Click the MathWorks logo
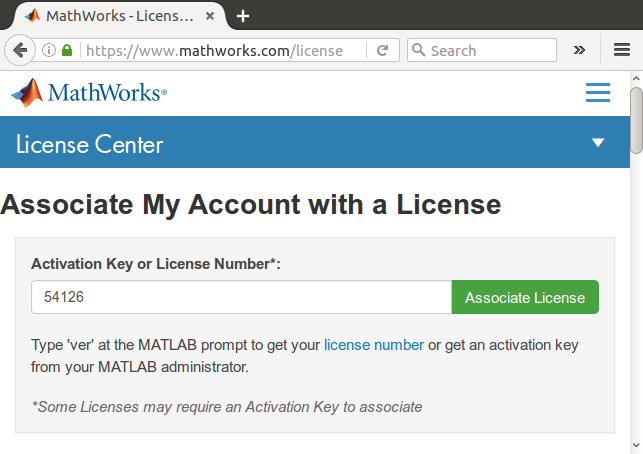 [x=89, y=93]
